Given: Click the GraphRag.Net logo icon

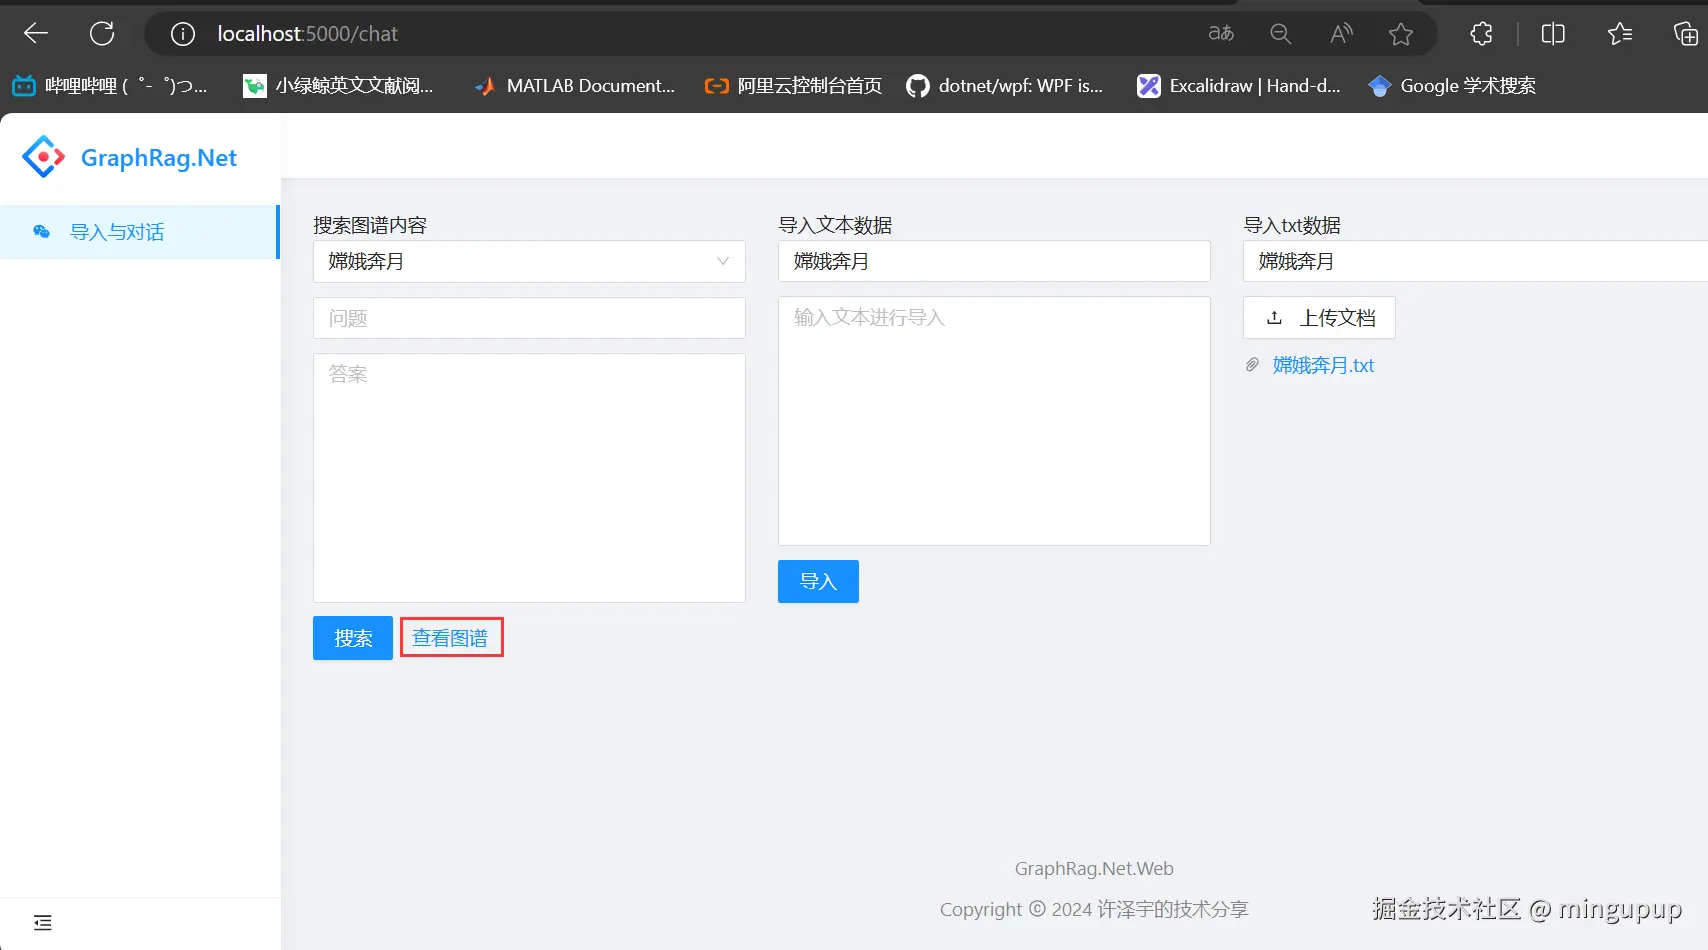Looking at the screenshot, I should (x=44, y=157).
